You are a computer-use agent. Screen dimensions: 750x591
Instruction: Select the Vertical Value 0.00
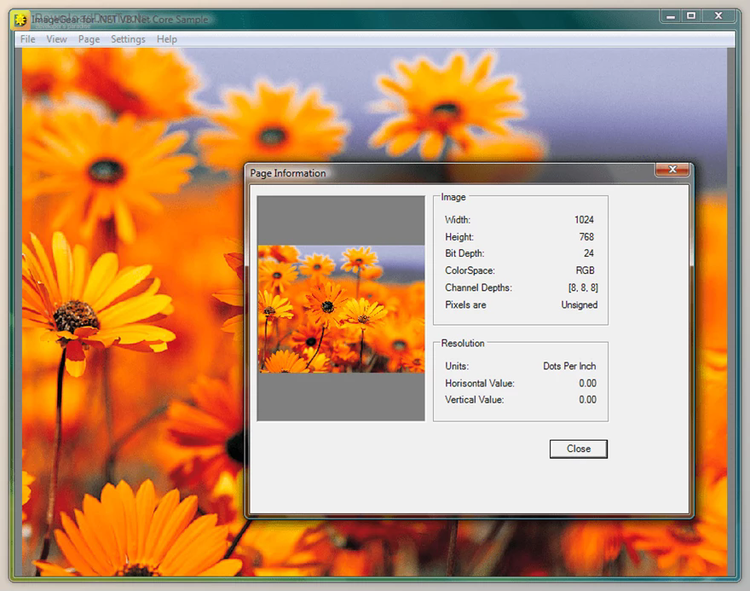coord(587,400)
